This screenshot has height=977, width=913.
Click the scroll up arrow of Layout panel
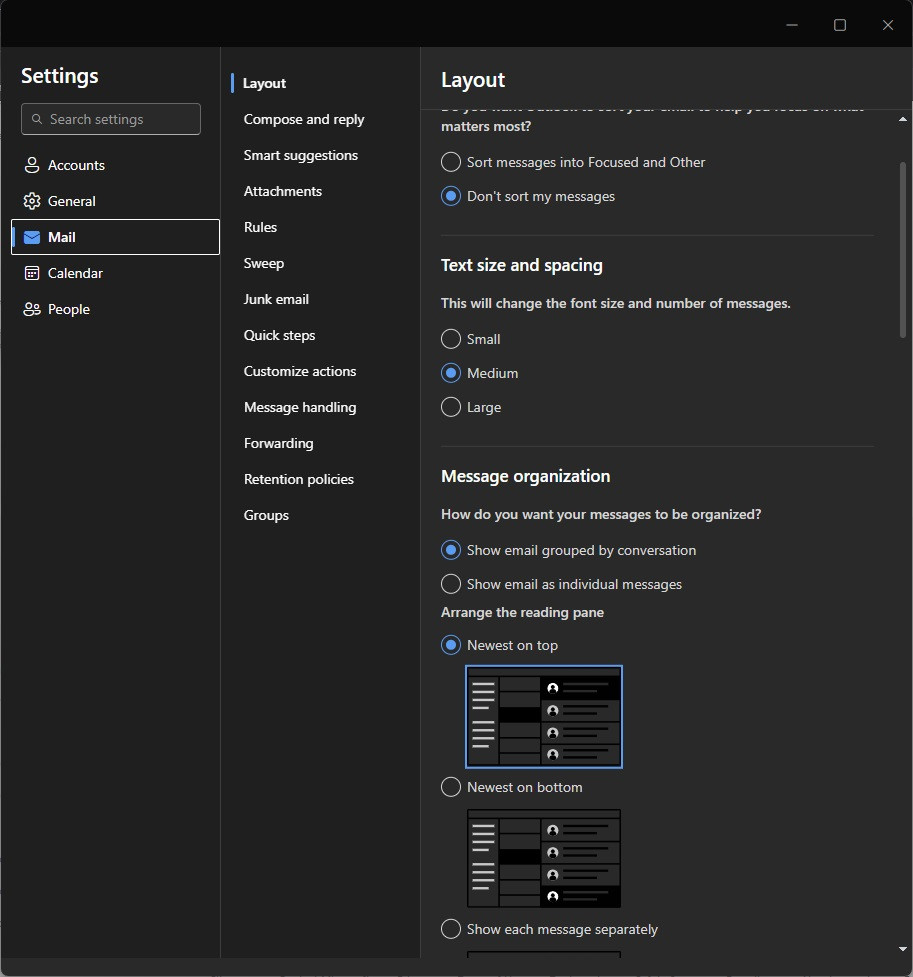(902, 119)
